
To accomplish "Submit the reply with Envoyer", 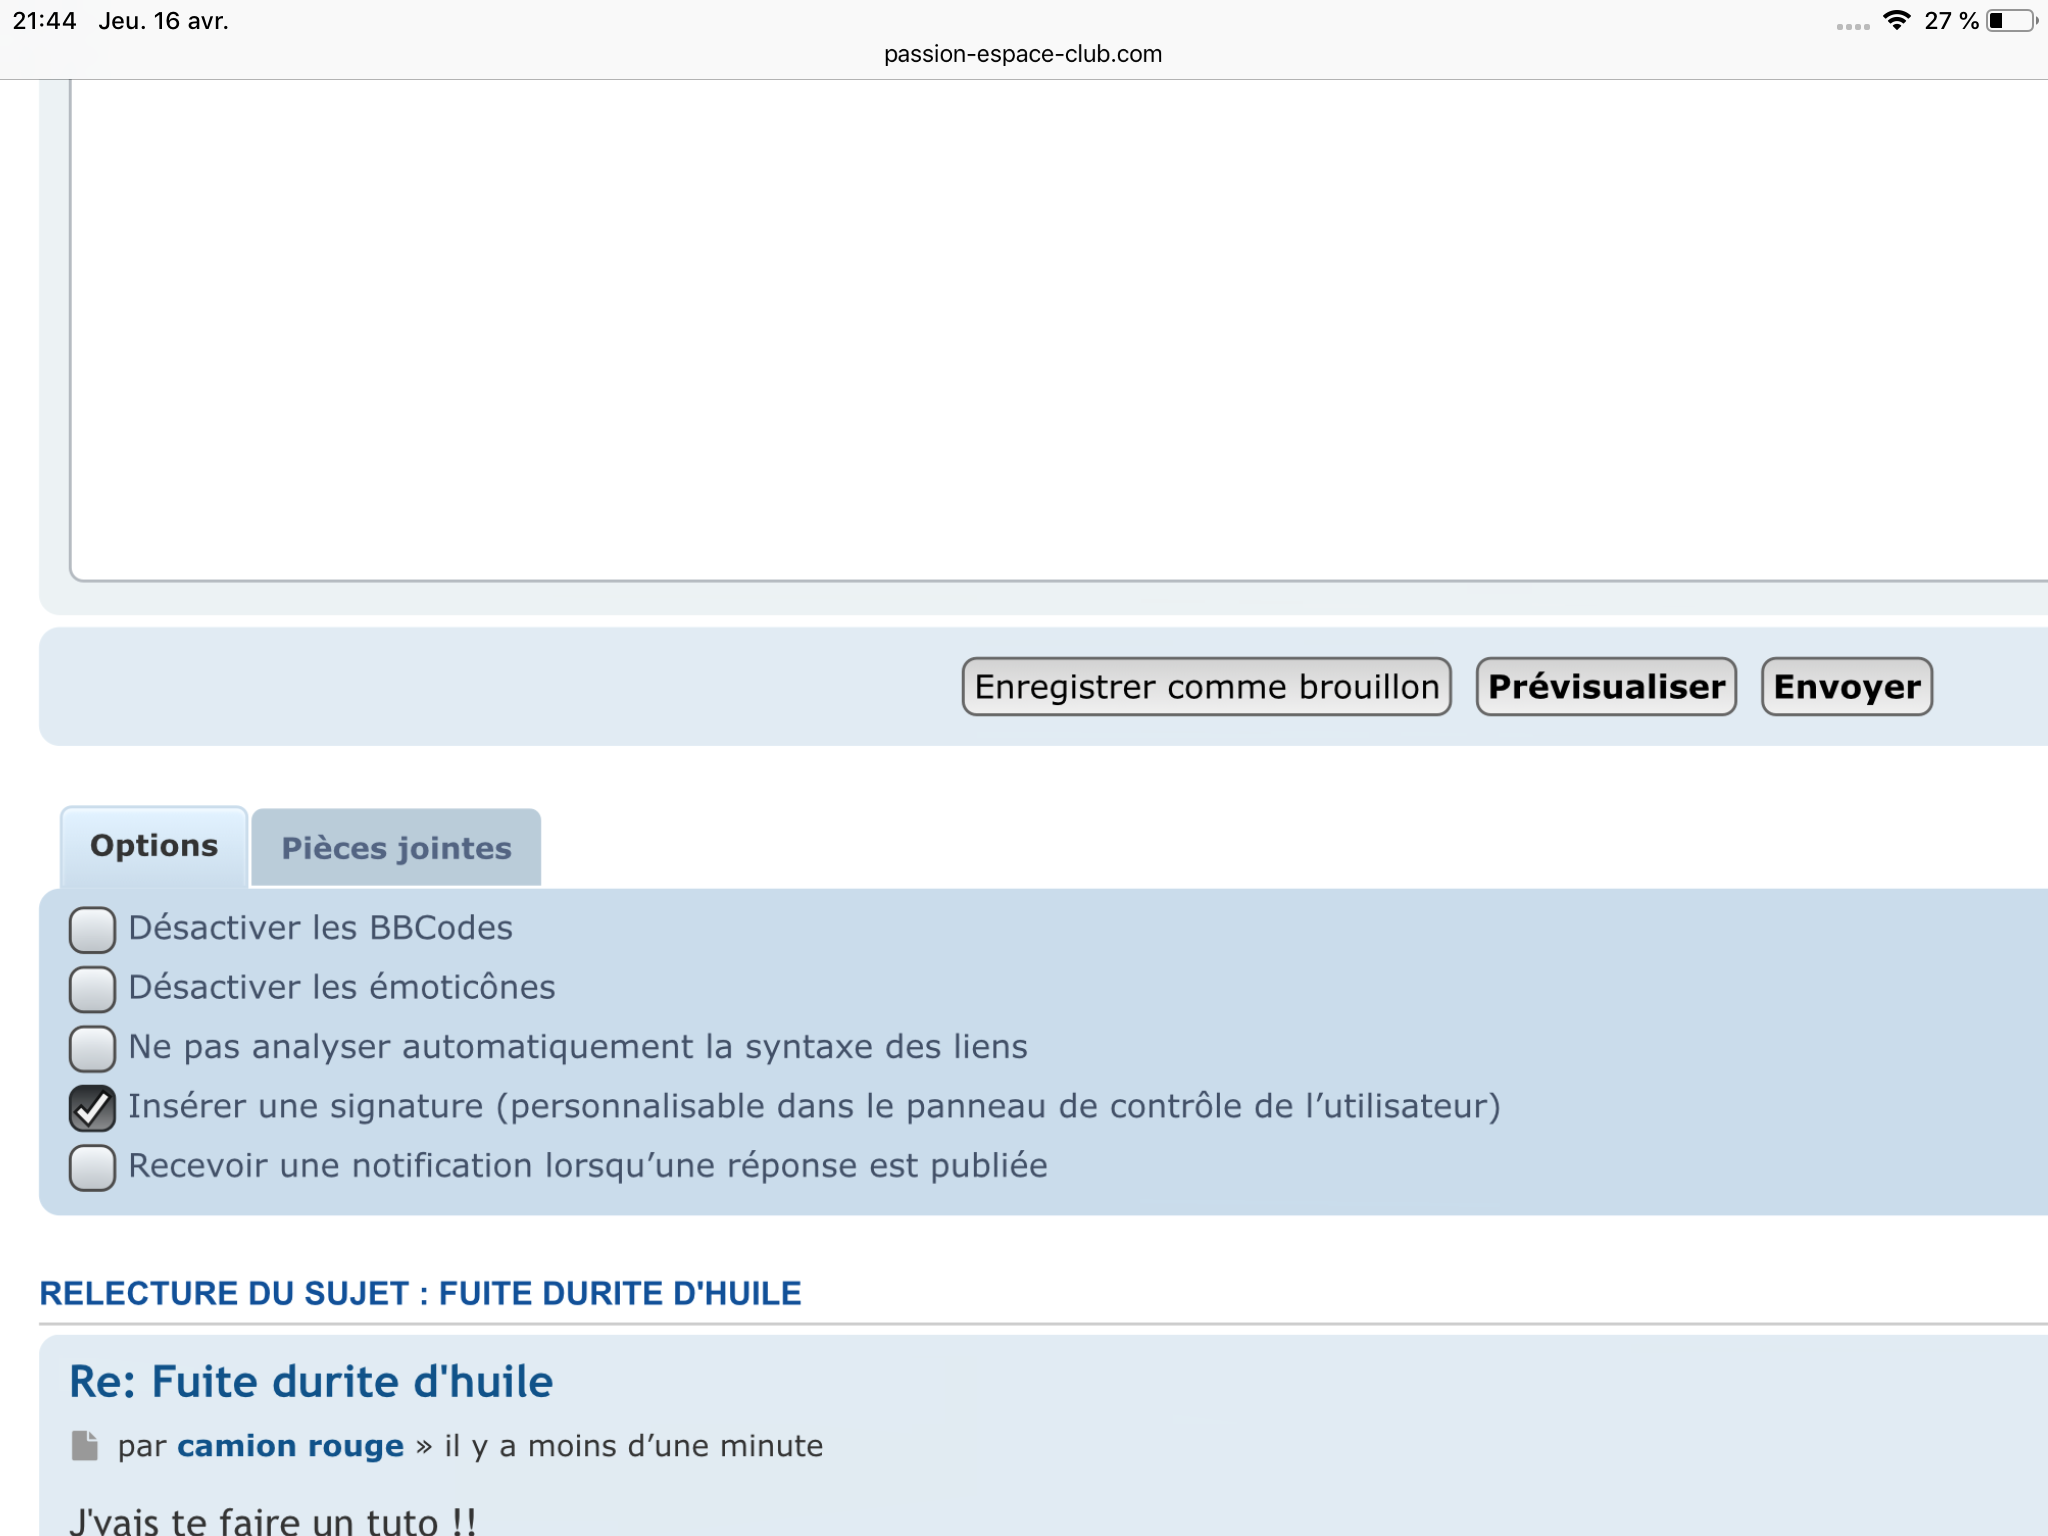I will point(1846,687).
